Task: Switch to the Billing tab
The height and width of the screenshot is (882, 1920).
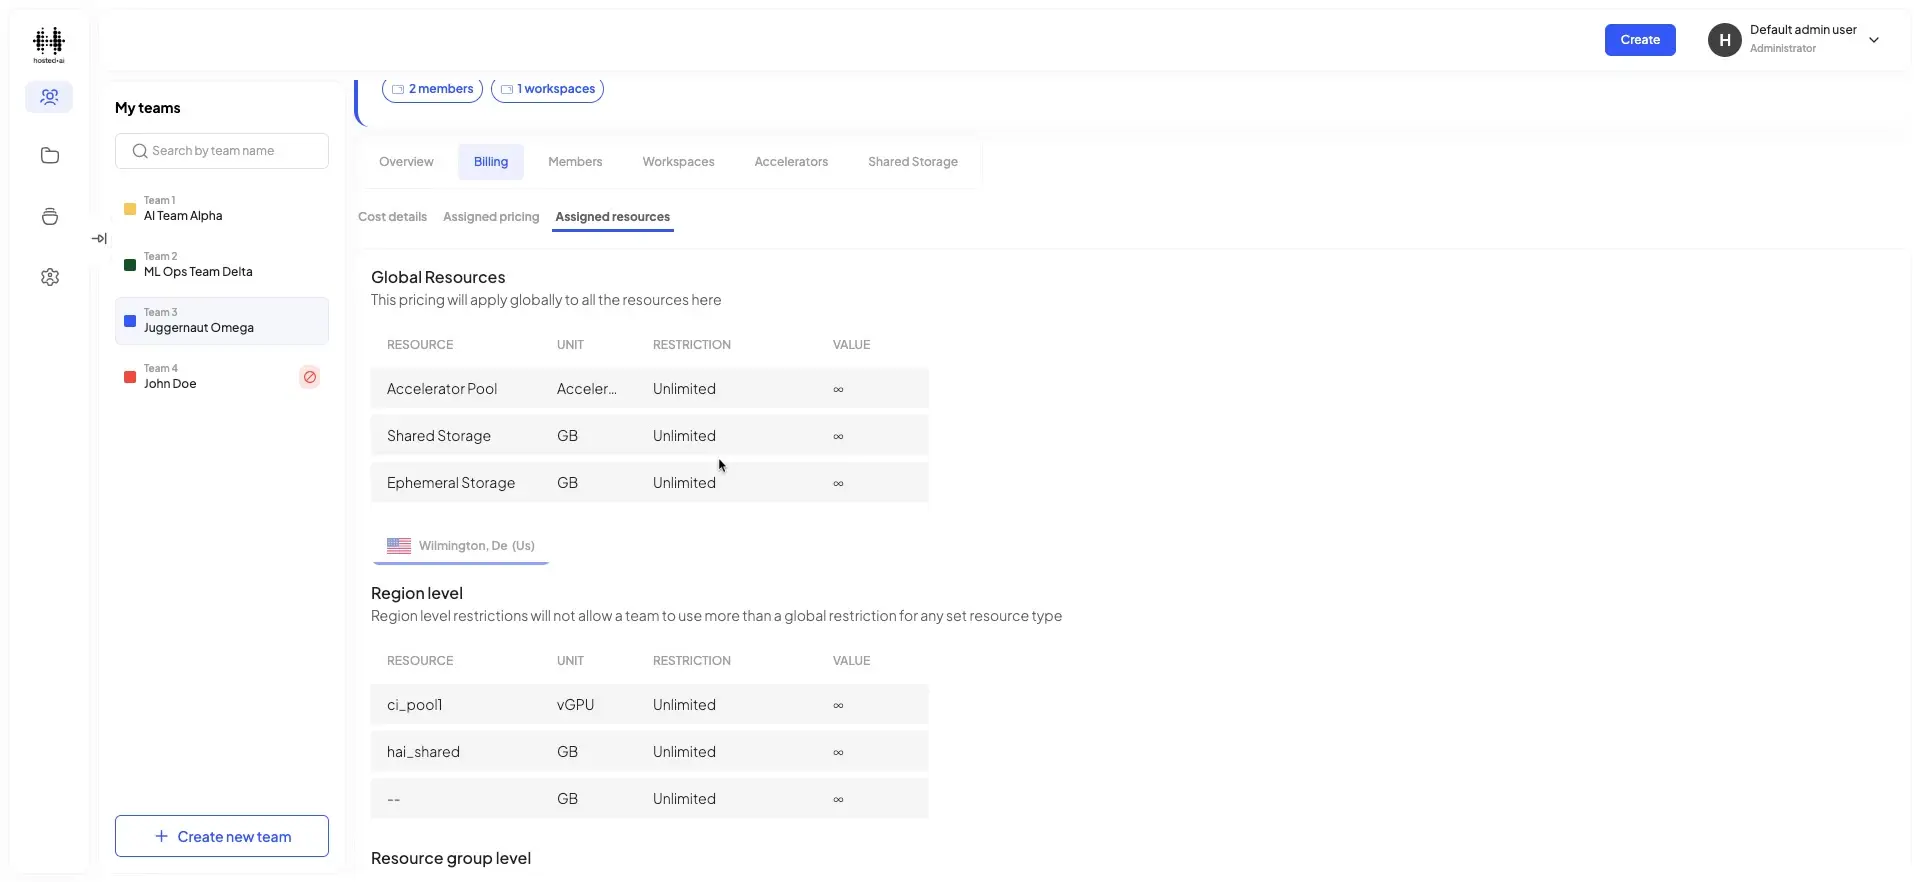Action: point(491,162)
